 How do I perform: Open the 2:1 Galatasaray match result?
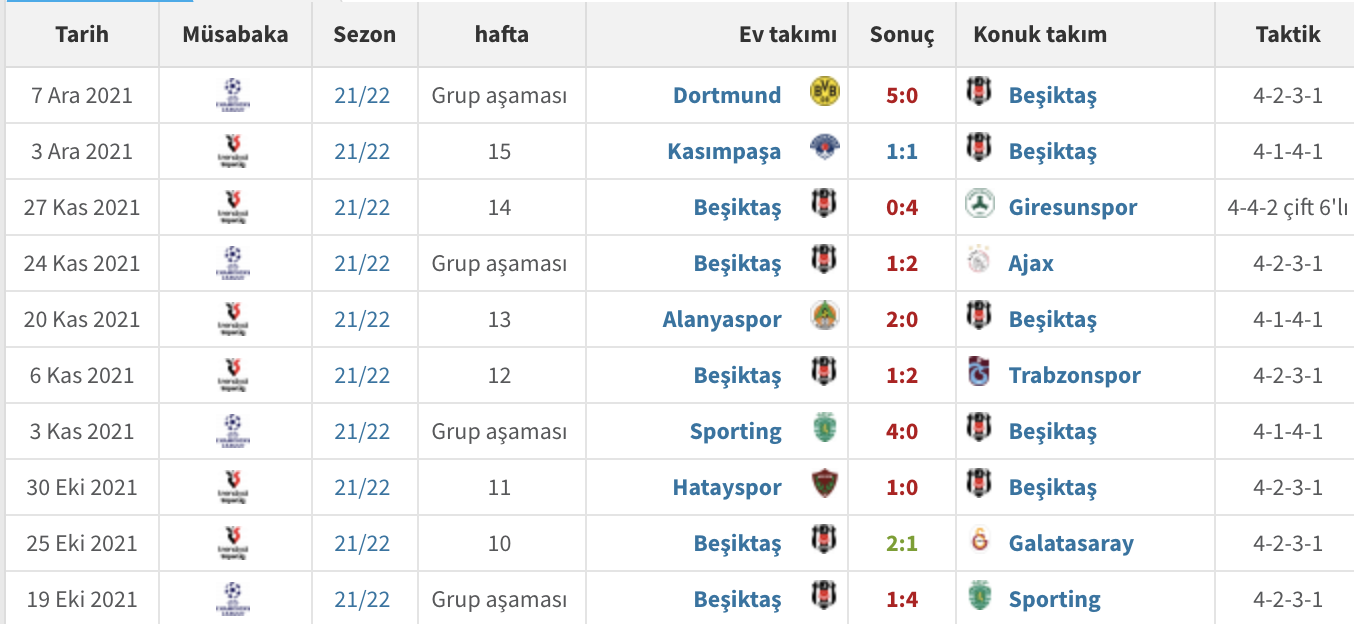902,544
